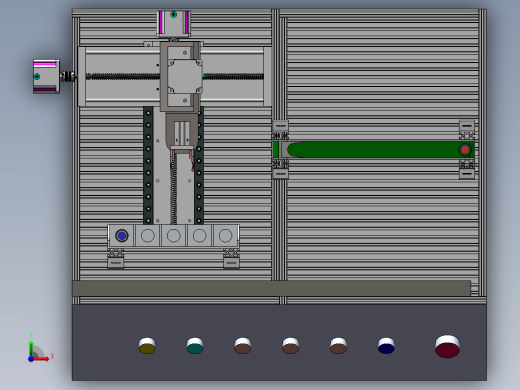Image resolution: width=520 pixels, height=390 pixels.
Task: Select the gripper jaws on the vertical slide
Action: click(182, 160)
